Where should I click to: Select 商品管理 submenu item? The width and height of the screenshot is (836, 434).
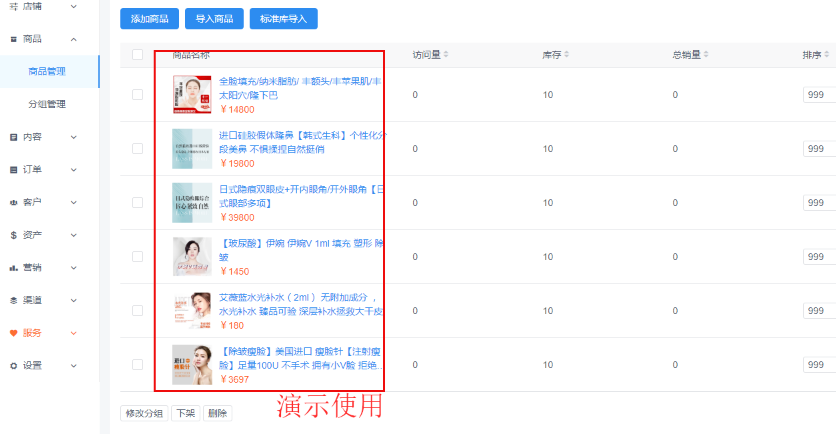coord(47,71)
